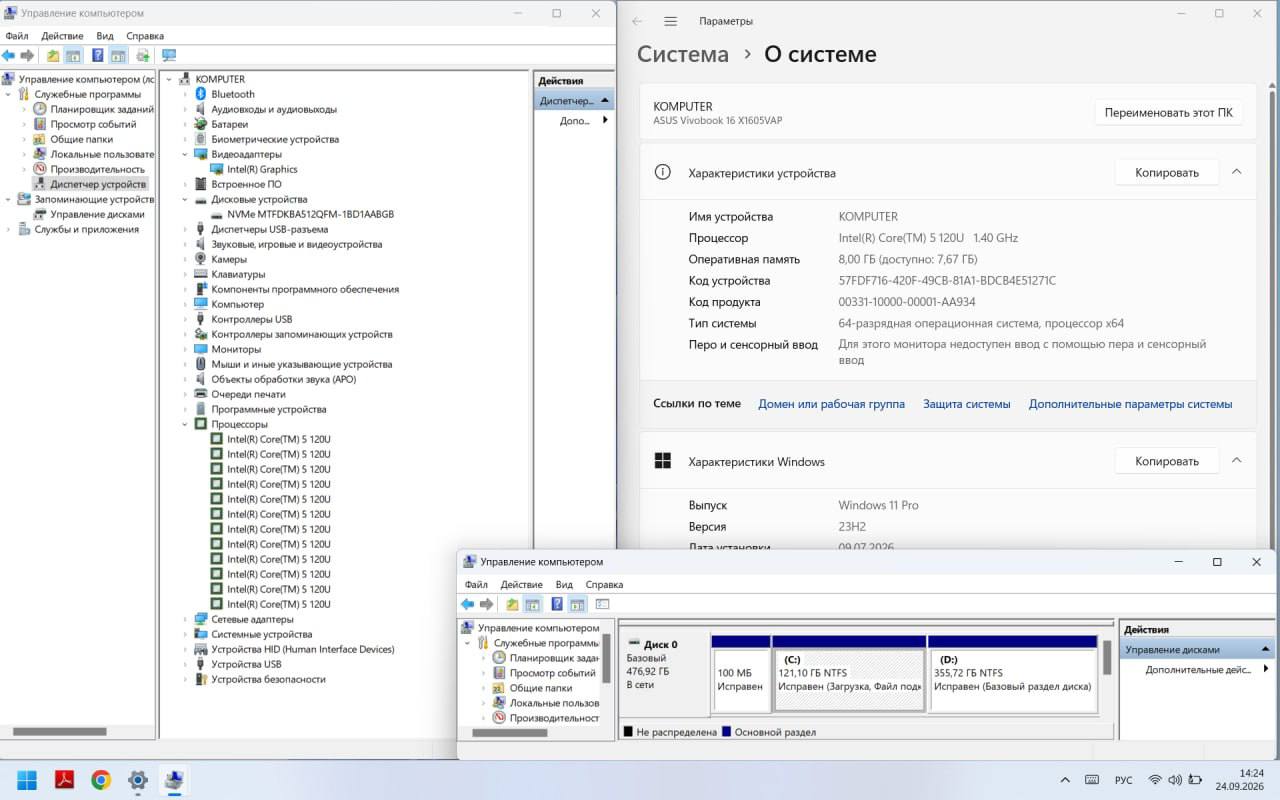Open Help icon in Device Manager window toolbar
Image resolution: width=1280 pixels, height=800 pixels.
click(x=98, y=56)
